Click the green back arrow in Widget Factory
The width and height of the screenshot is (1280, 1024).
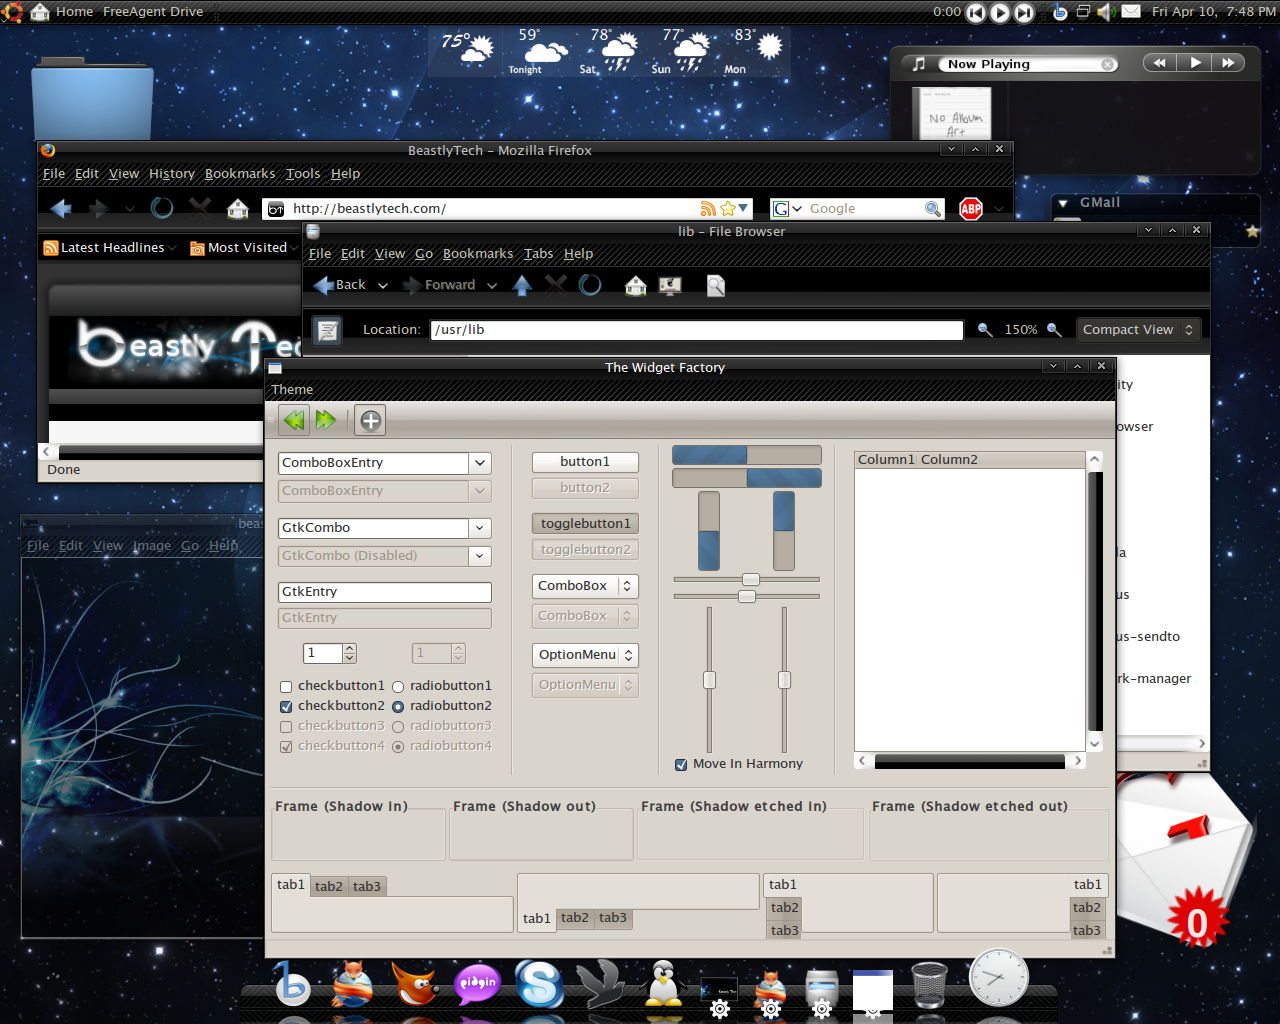pyautogui.click(x=294, y=420)
